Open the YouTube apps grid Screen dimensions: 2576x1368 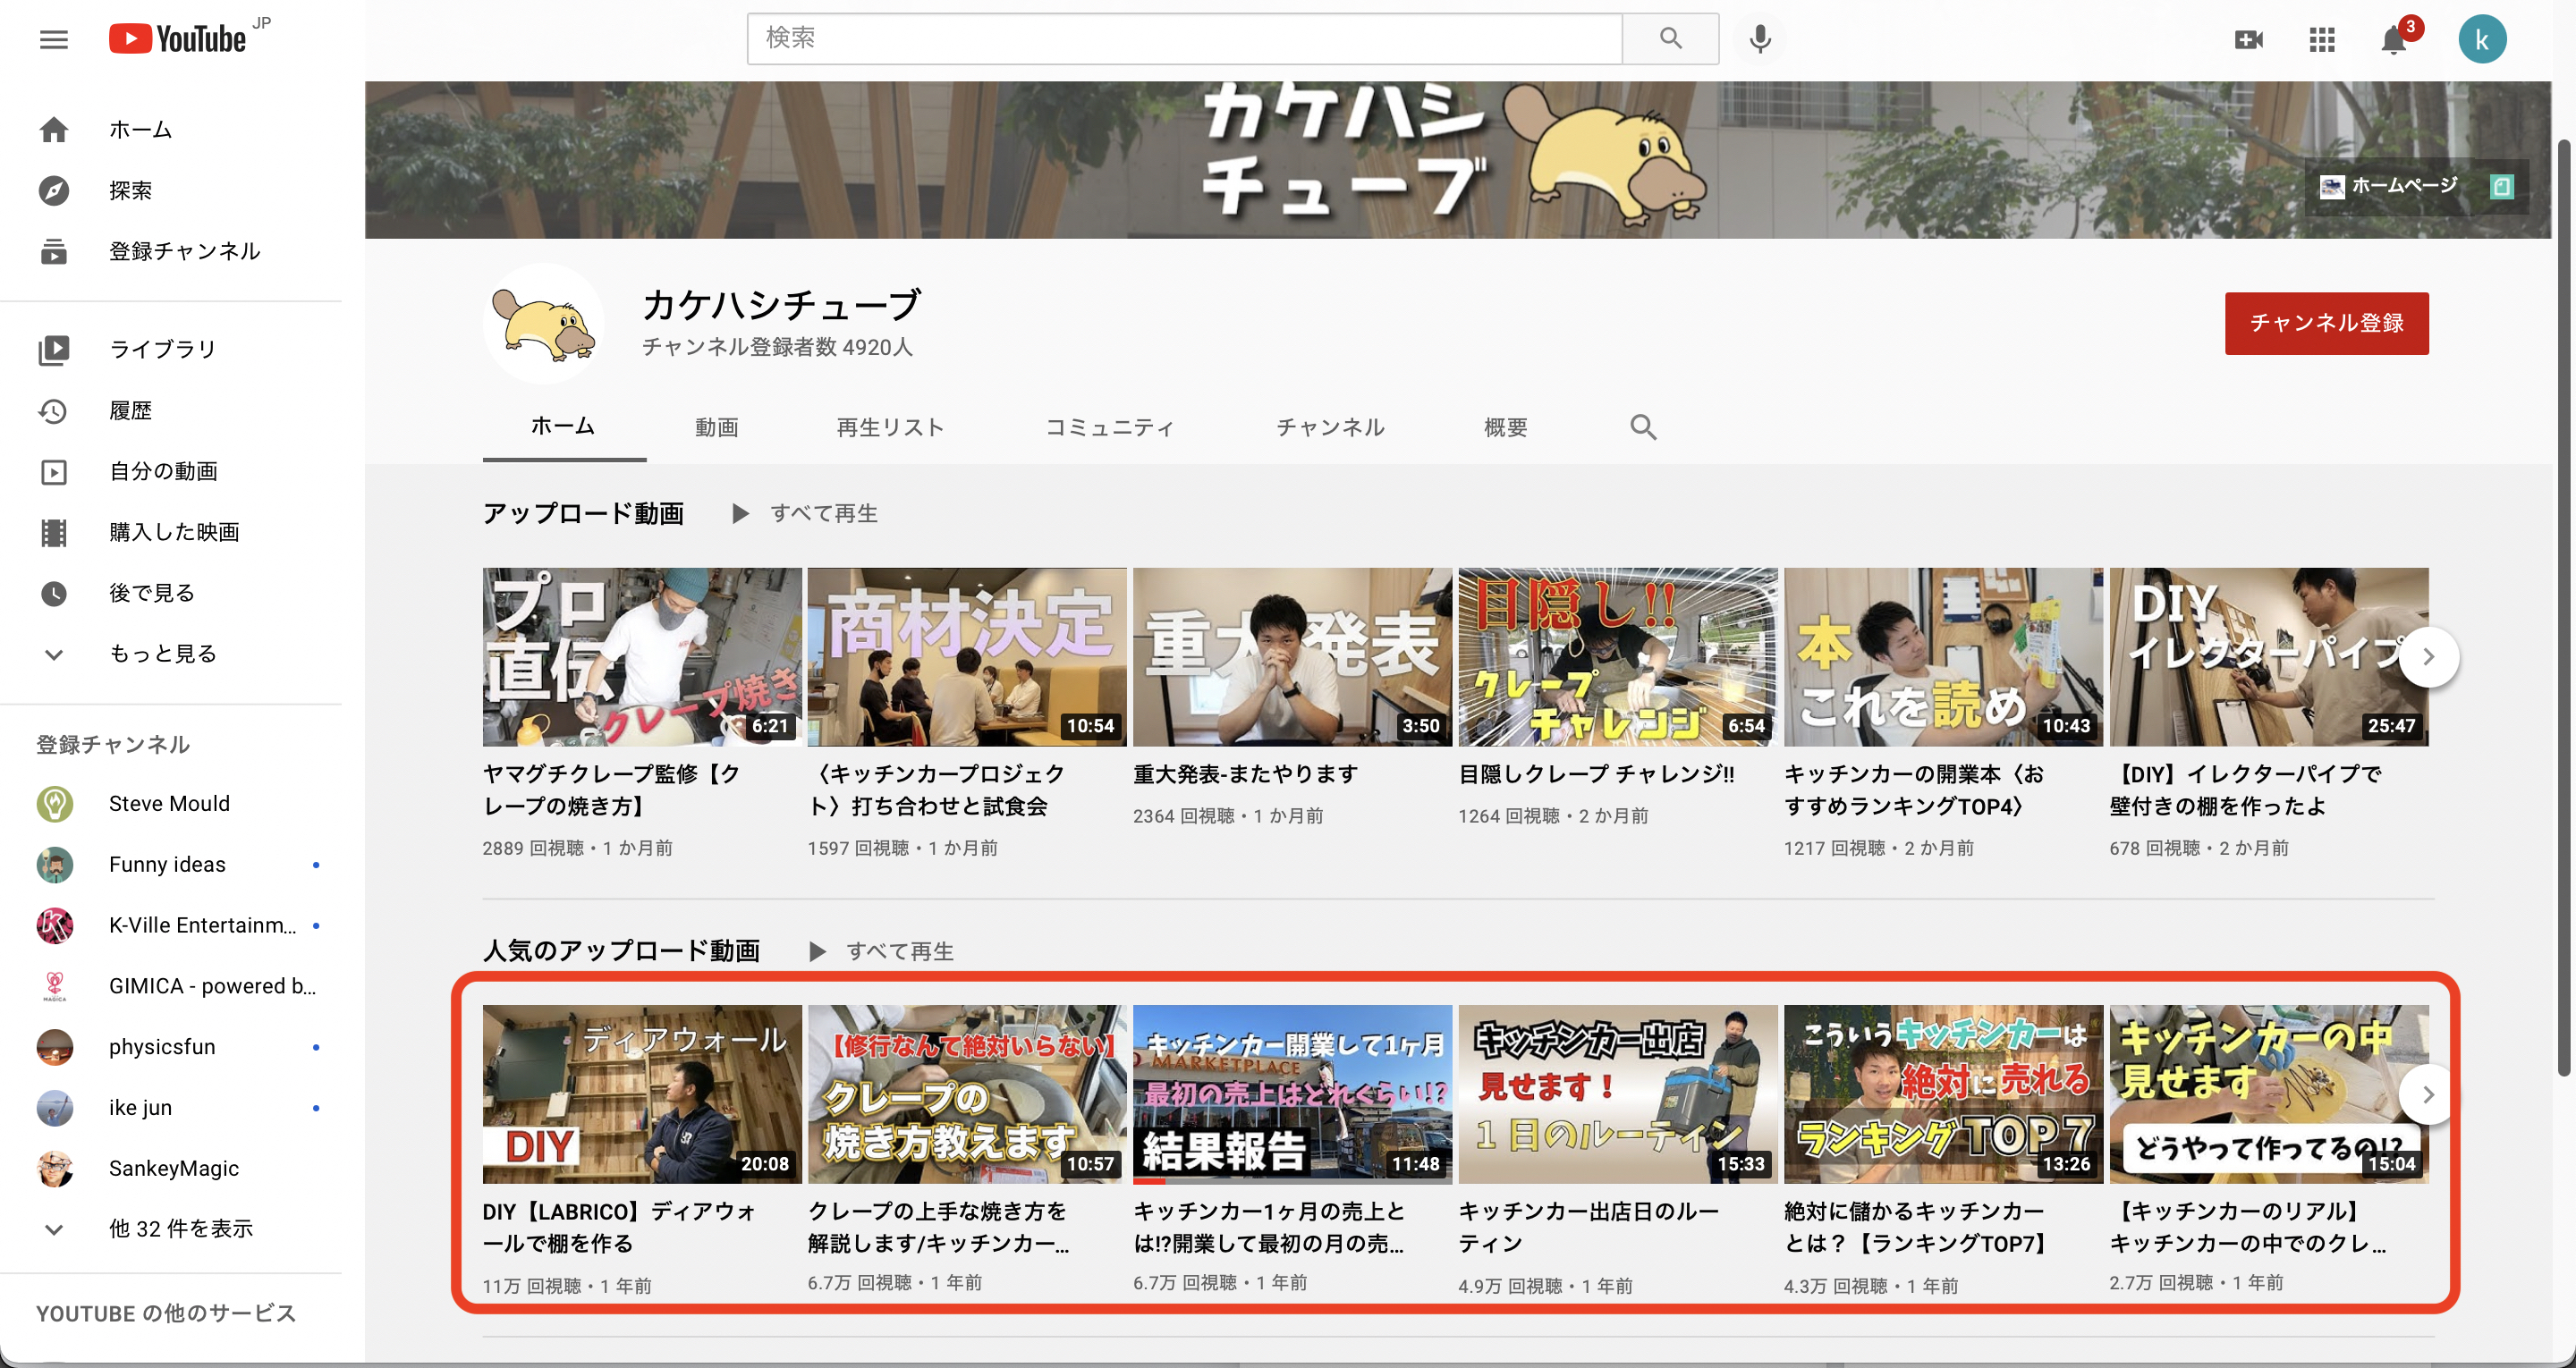[2321, 41]
